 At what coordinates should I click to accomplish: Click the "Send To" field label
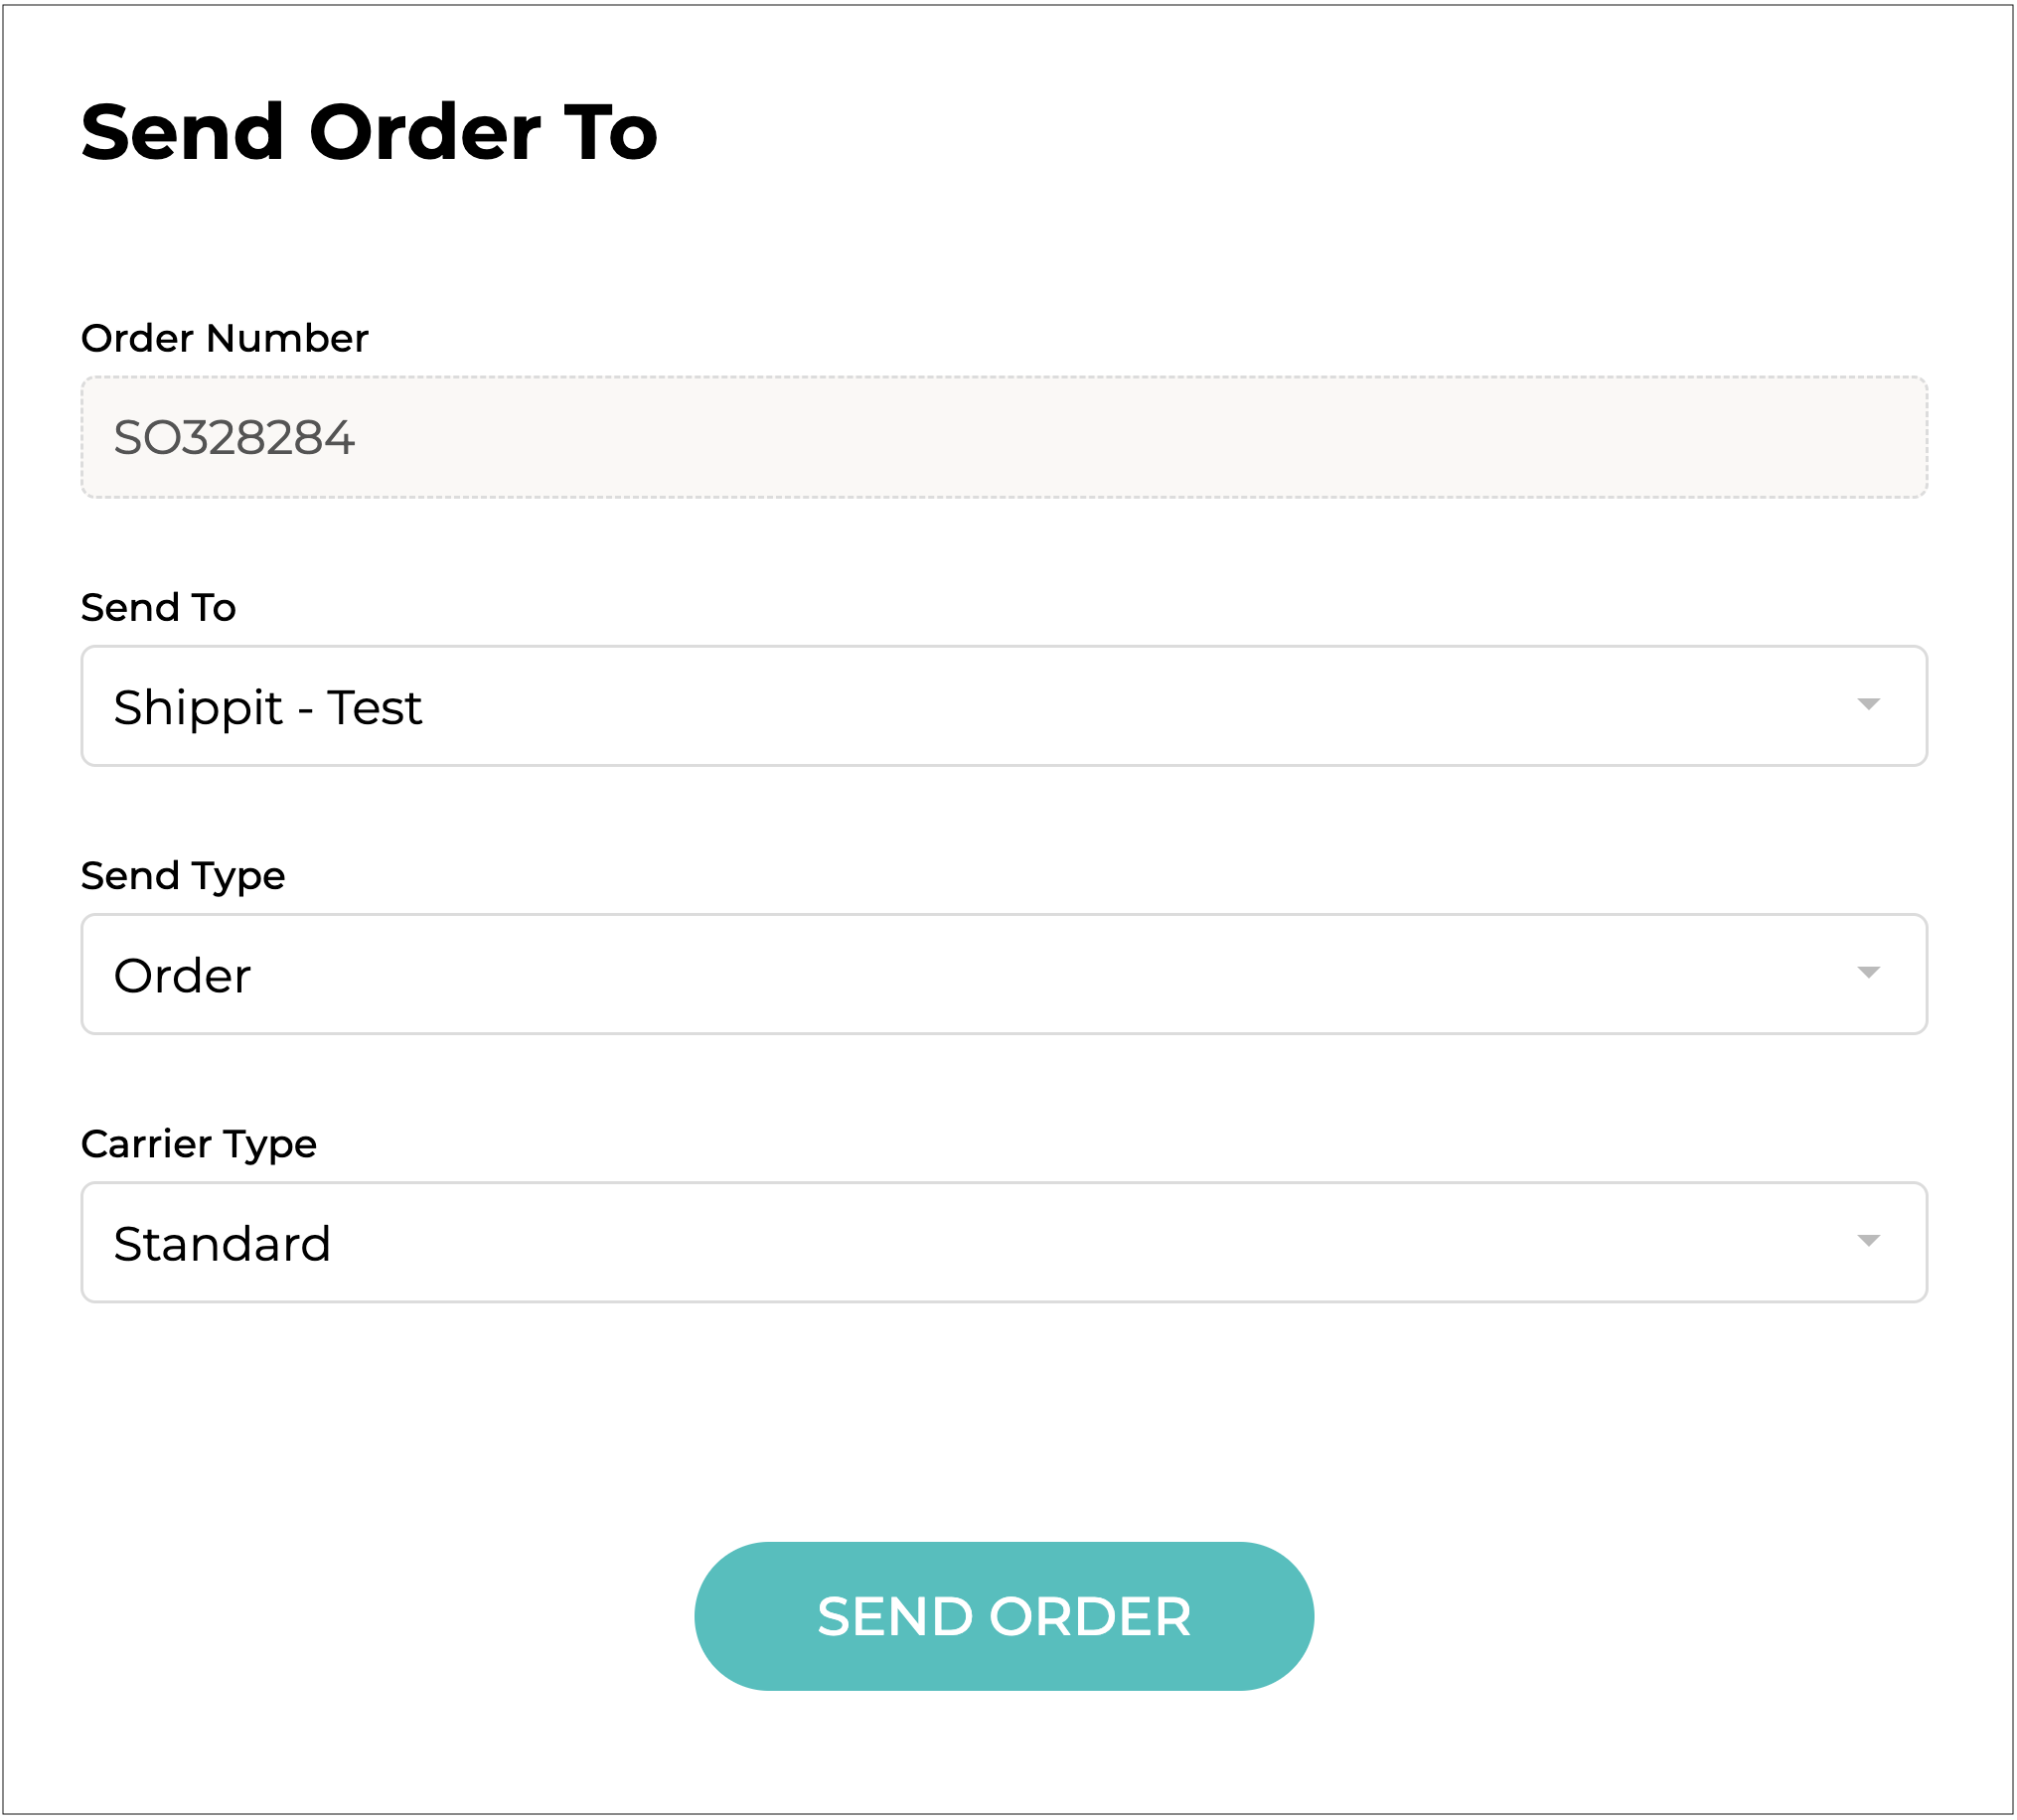pos(158,607)
